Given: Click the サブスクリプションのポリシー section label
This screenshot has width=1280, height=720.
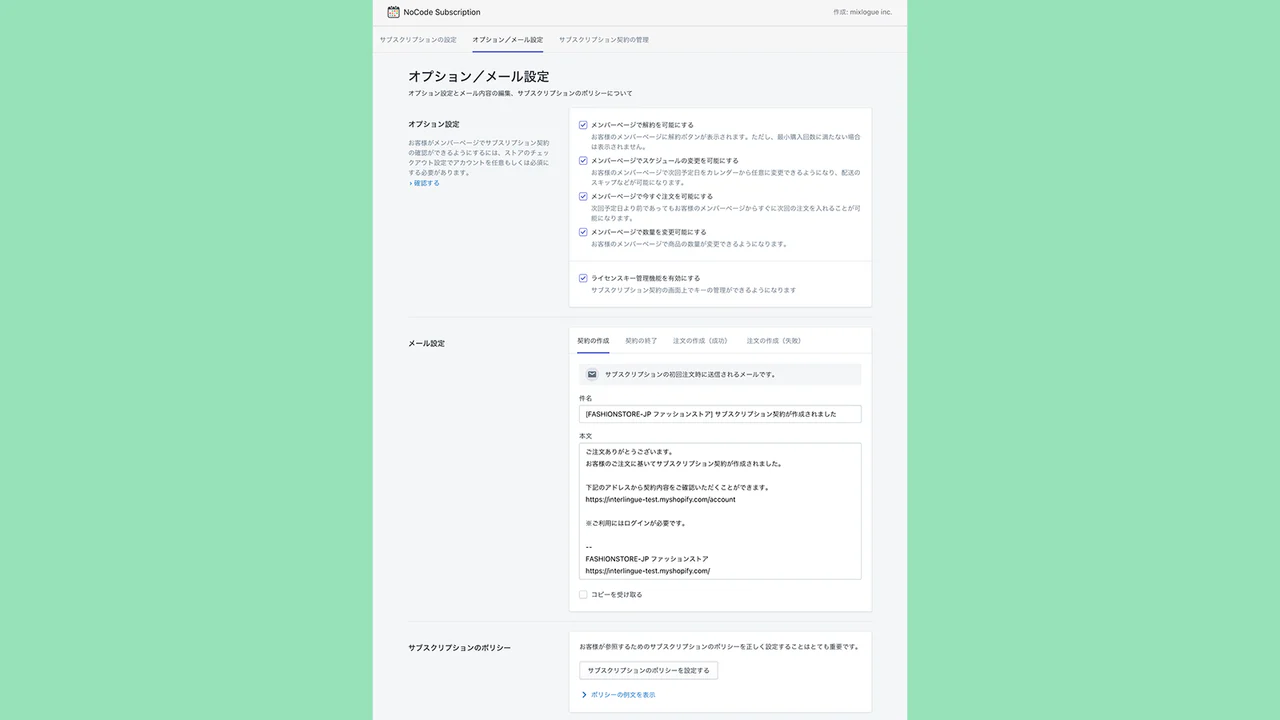Looking at the screenshot, I should pyautogui.click(x=459, y=648).
